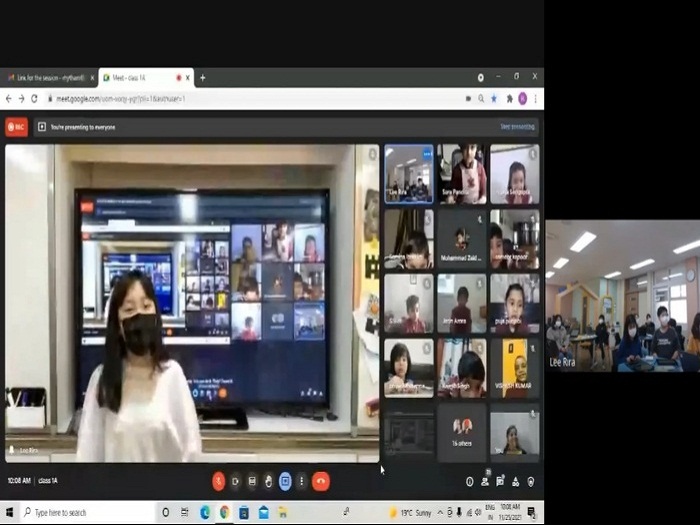Click the presenting screen icon in banner
The image size is (700, 525).
click(x=42, y=127)
